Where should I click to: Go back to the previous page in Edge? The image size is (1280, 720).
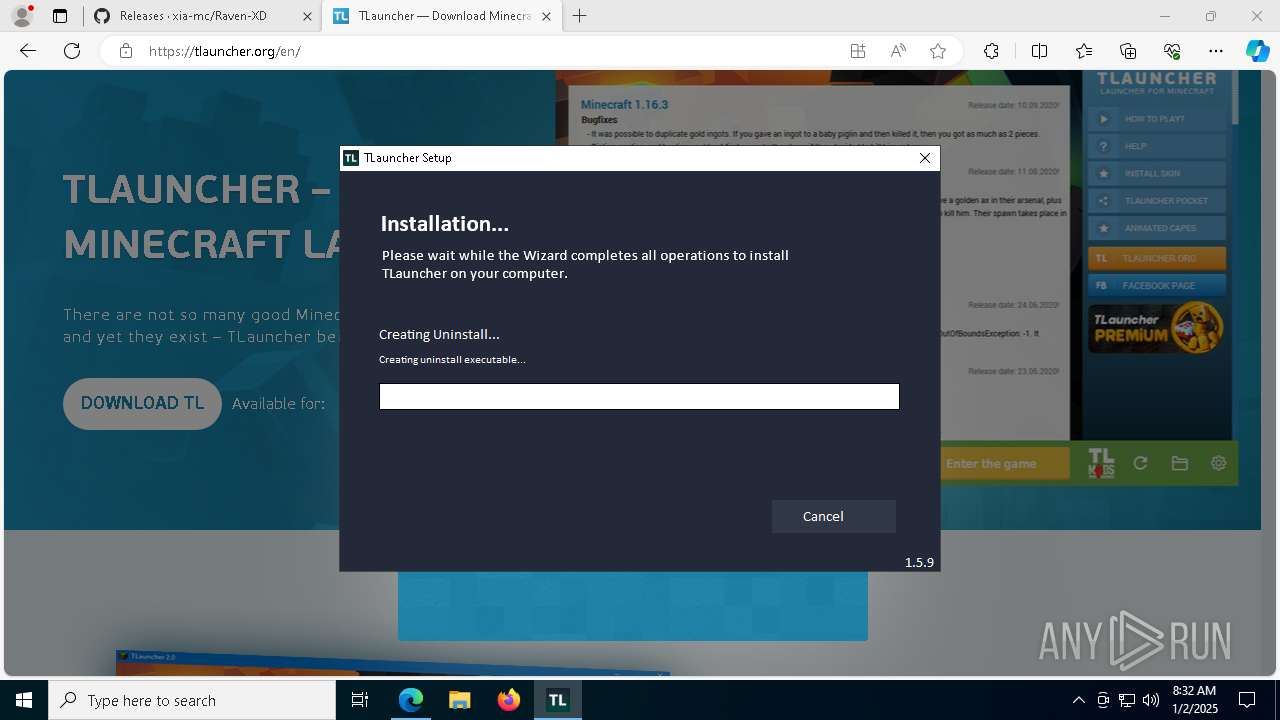pos(28,51)
